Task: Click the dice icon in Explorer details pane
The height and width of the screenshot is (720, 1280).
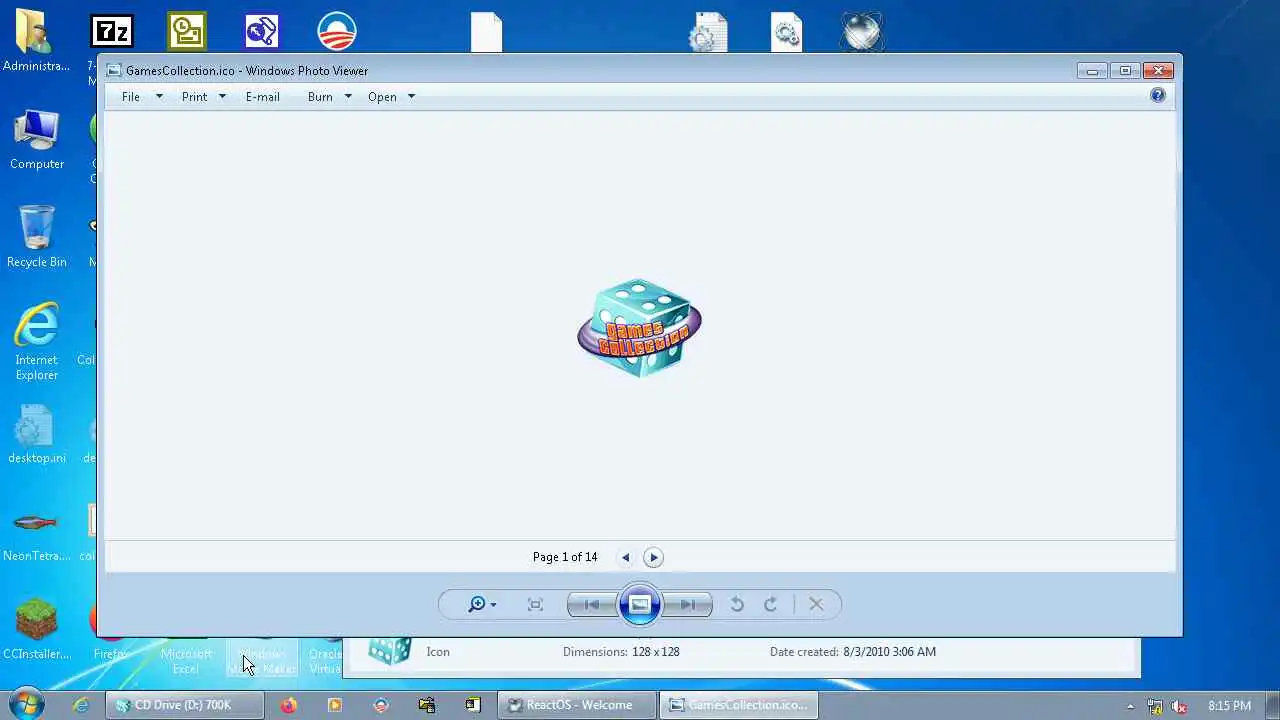Action: pos(389,651)
